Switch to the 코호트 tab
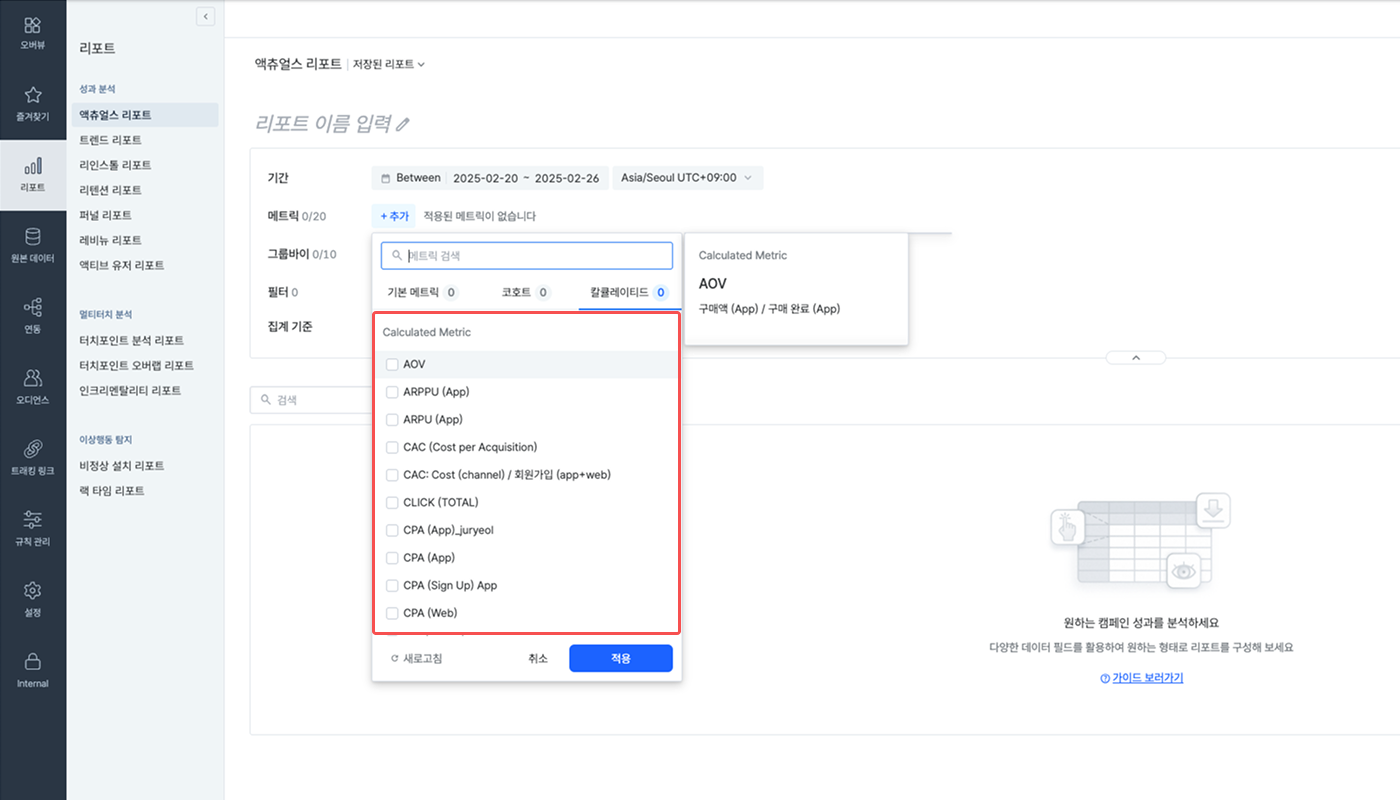Screen dimensions: 1400x800 tap(526, 293)
